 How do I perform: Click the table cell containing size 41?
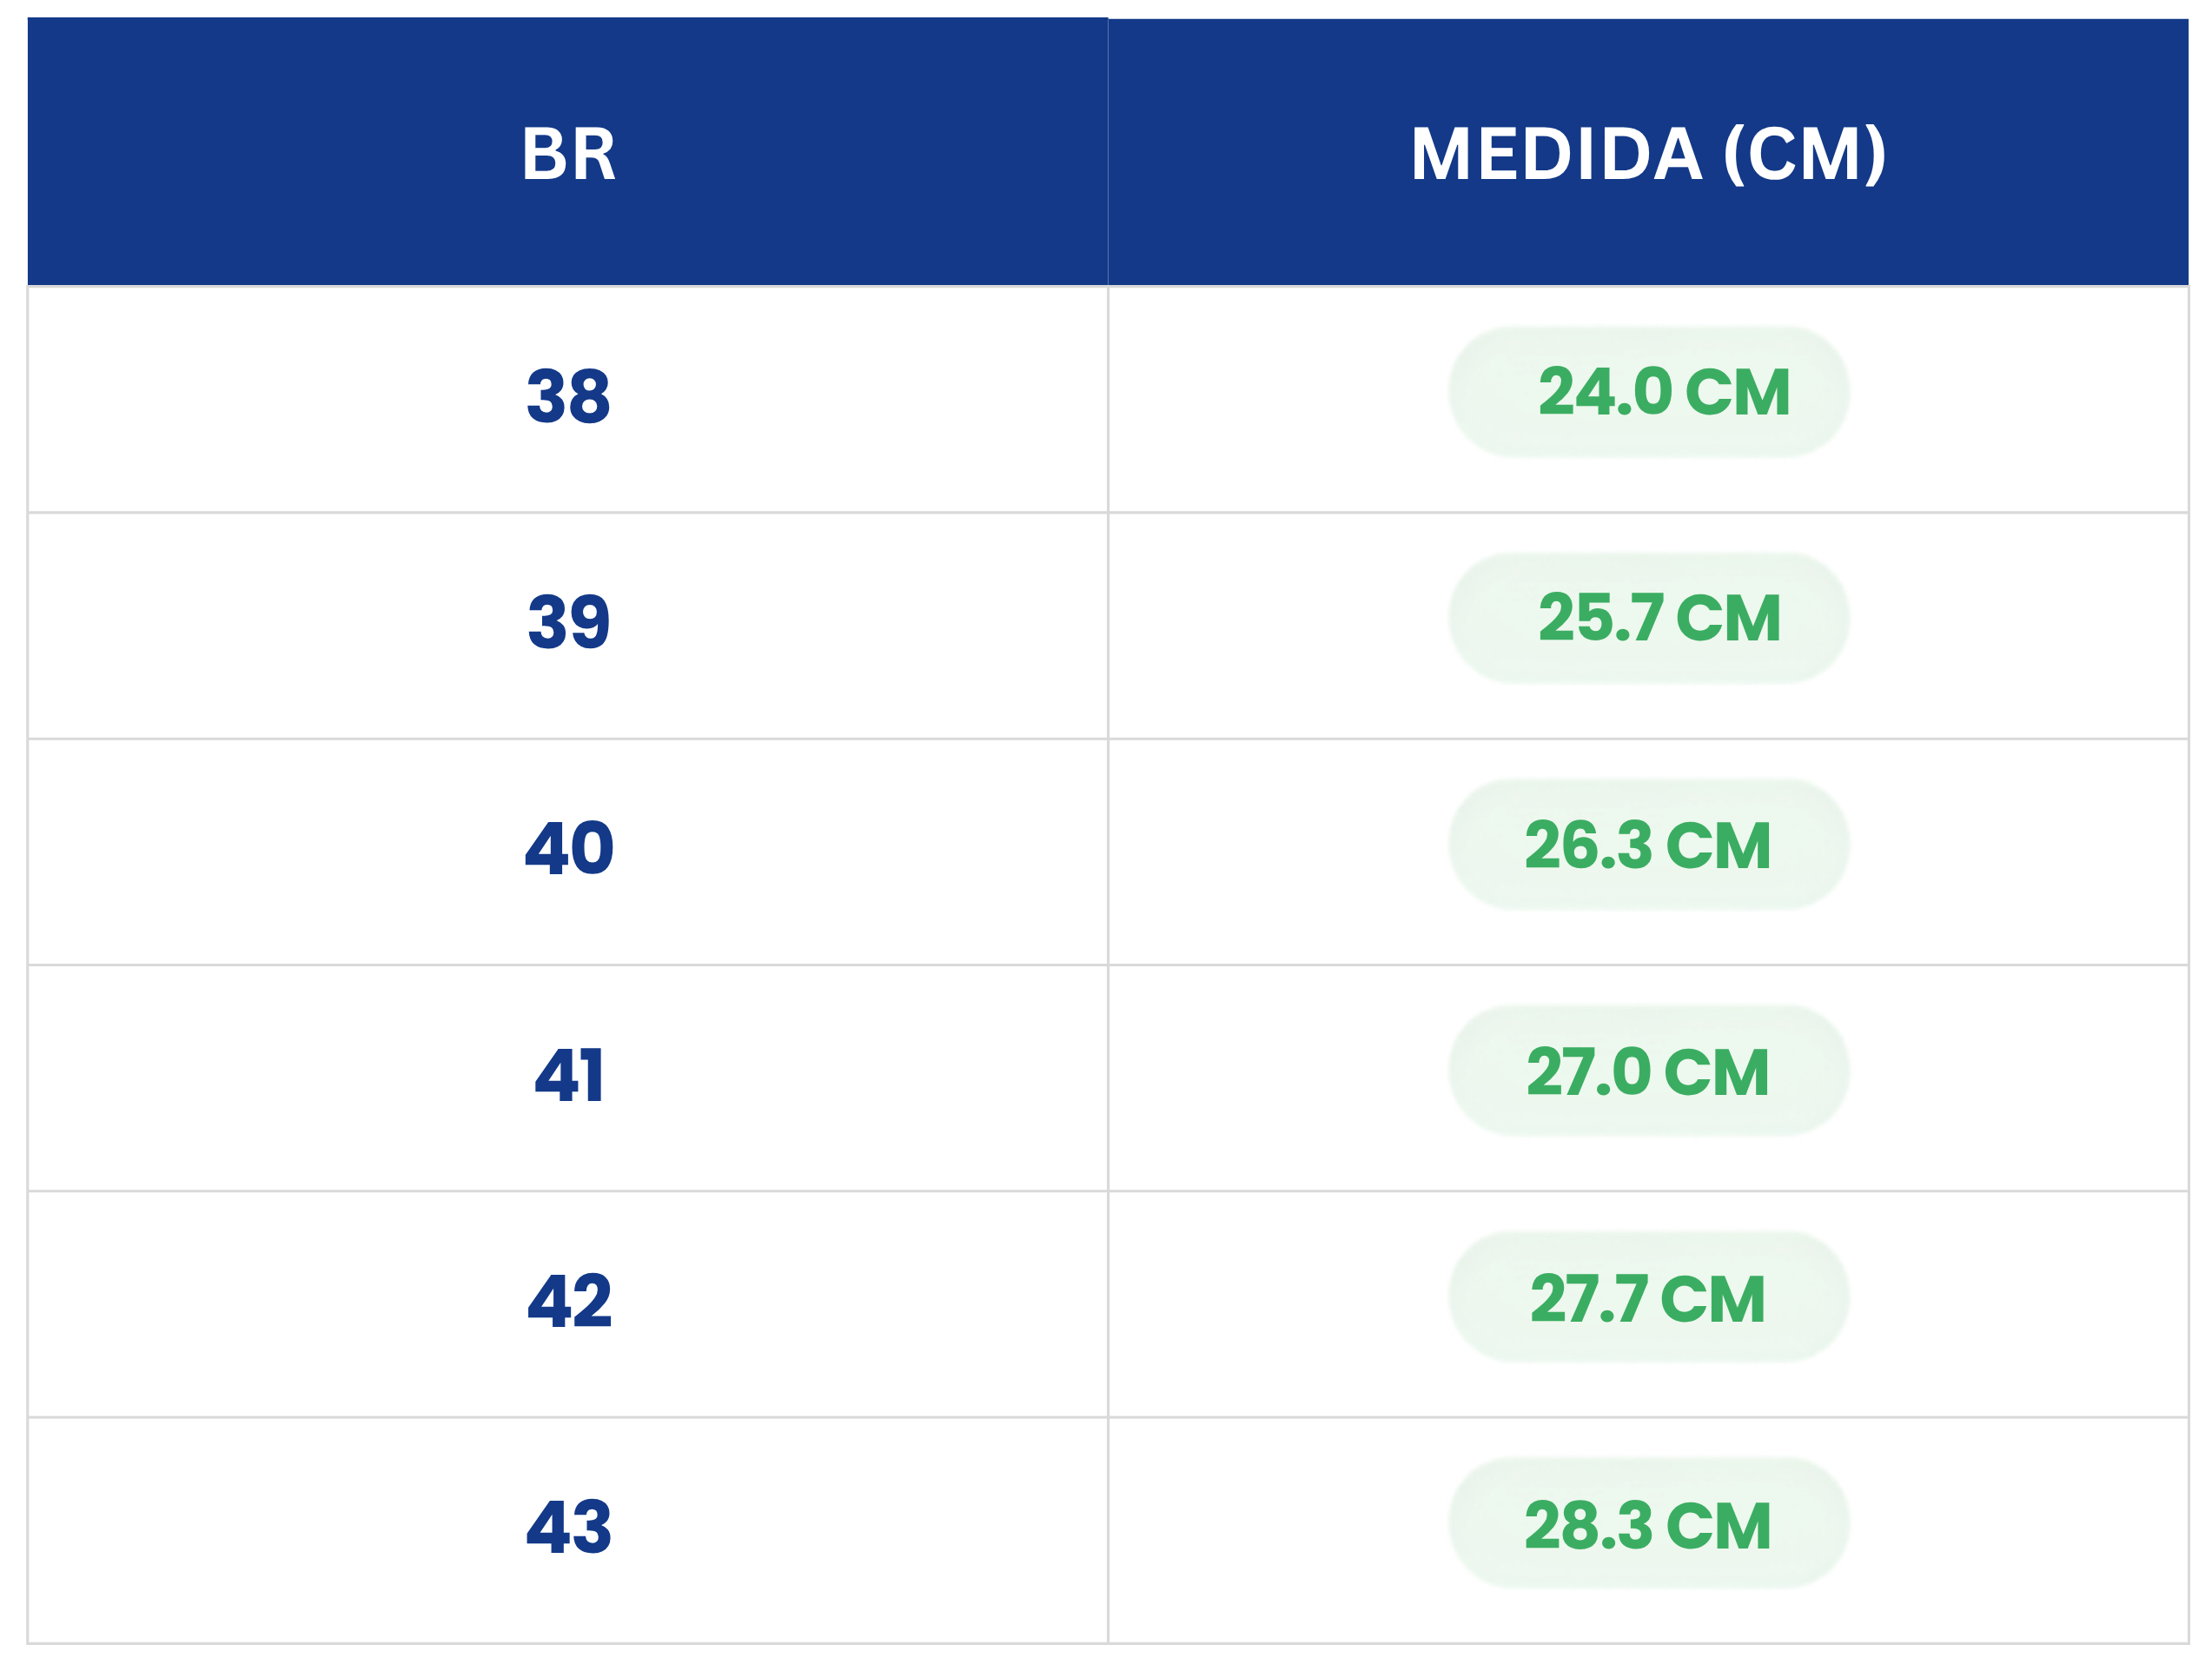[568, 1078]
